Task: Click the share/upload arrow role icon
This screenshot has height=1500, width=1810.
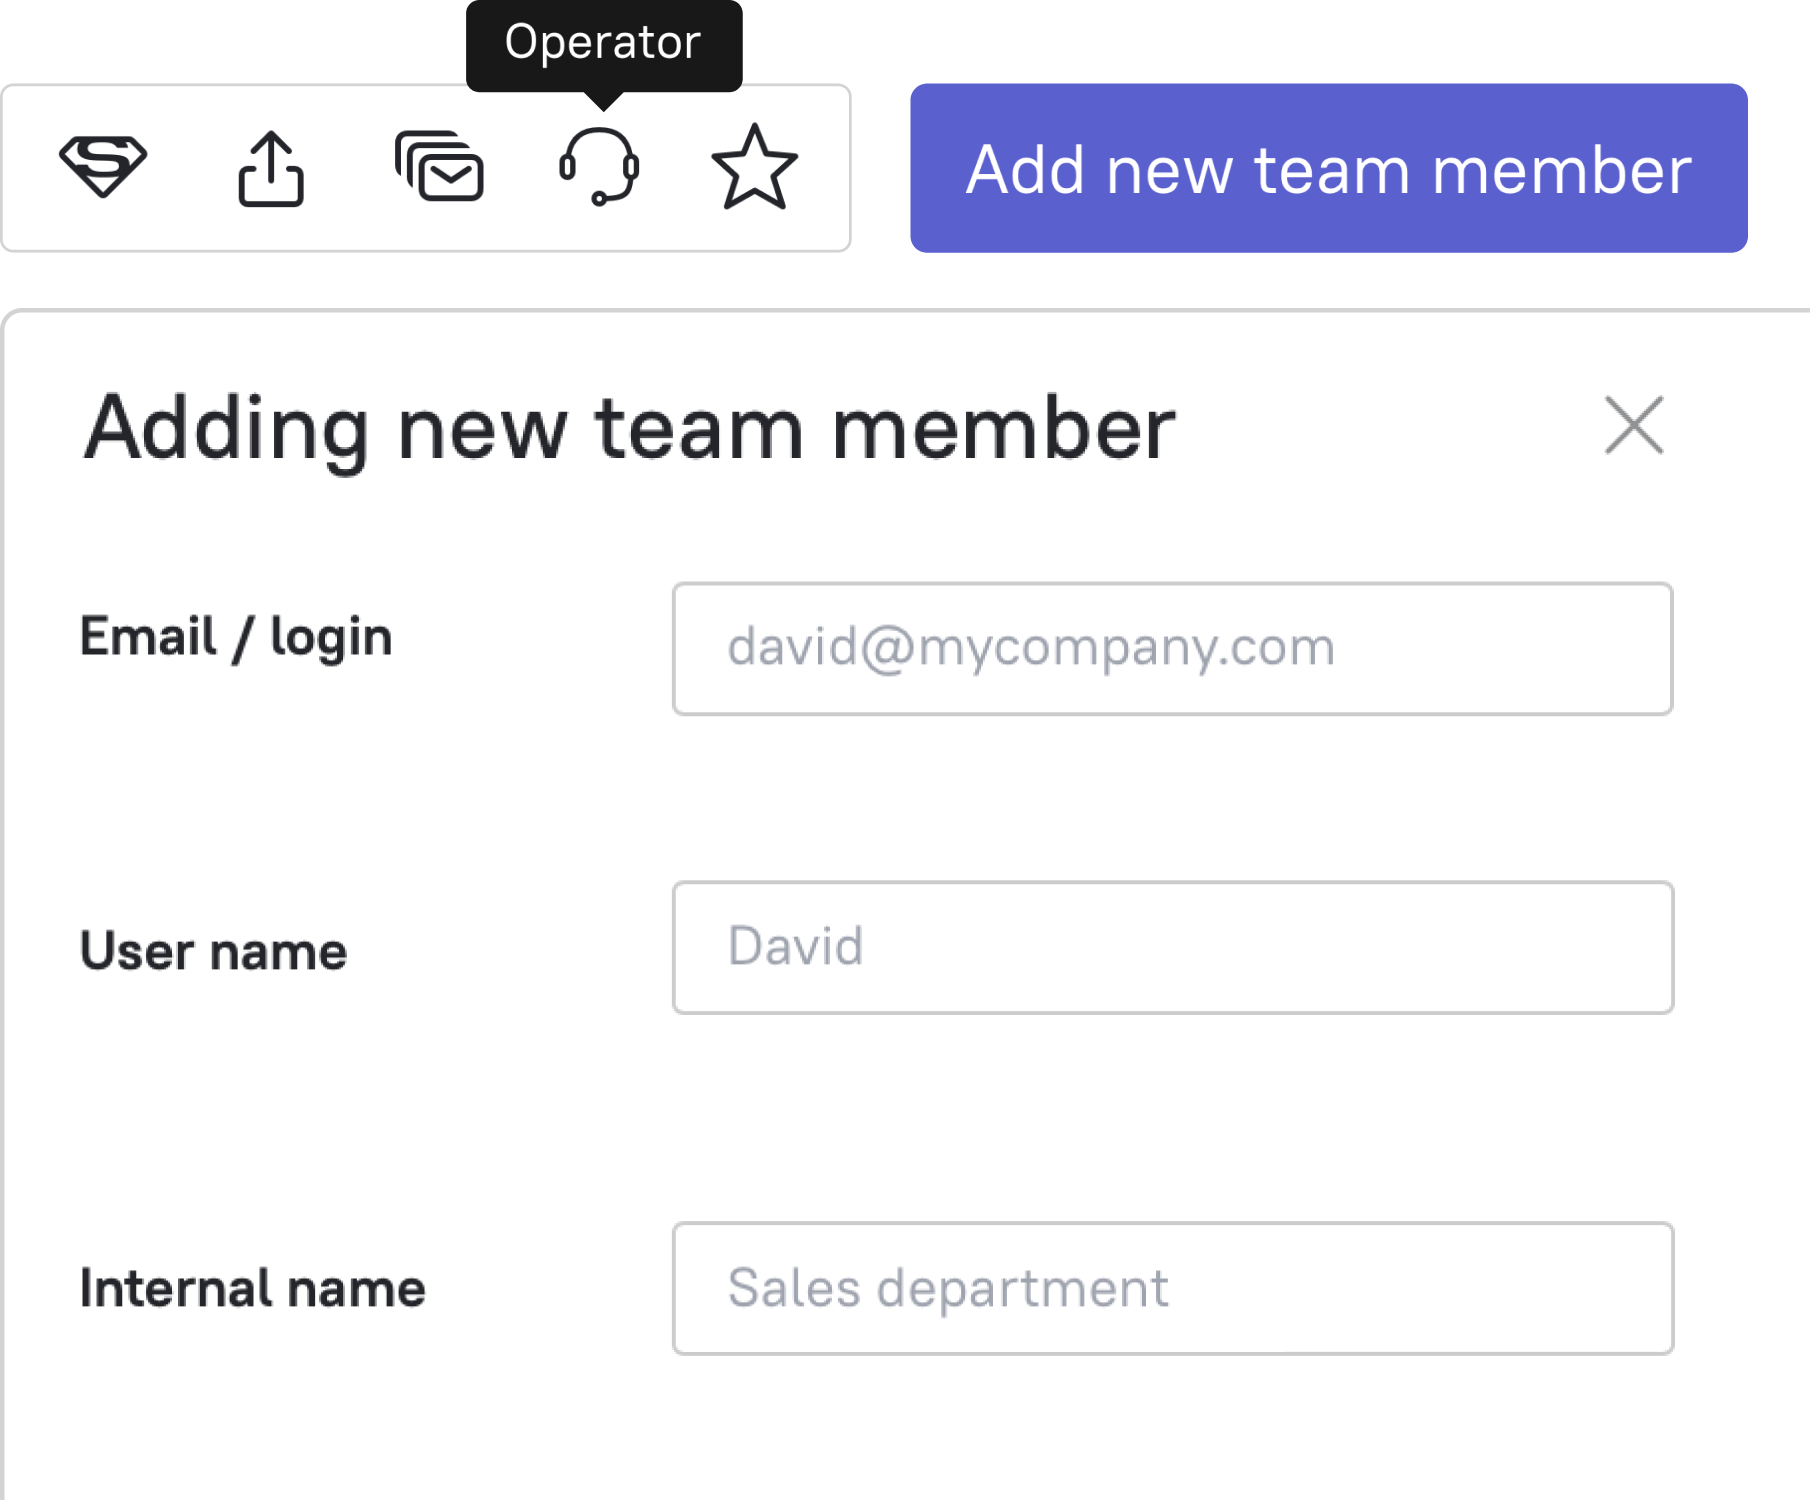Action: (271, 168)
